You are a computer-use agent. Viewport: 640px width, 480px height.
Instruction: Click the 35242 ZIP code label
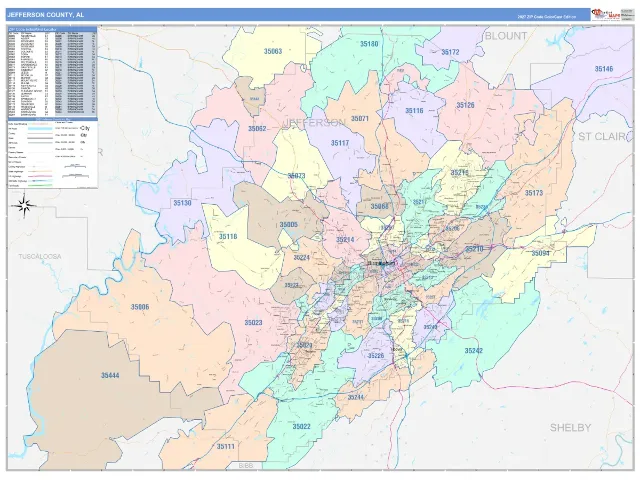[473, 351]
